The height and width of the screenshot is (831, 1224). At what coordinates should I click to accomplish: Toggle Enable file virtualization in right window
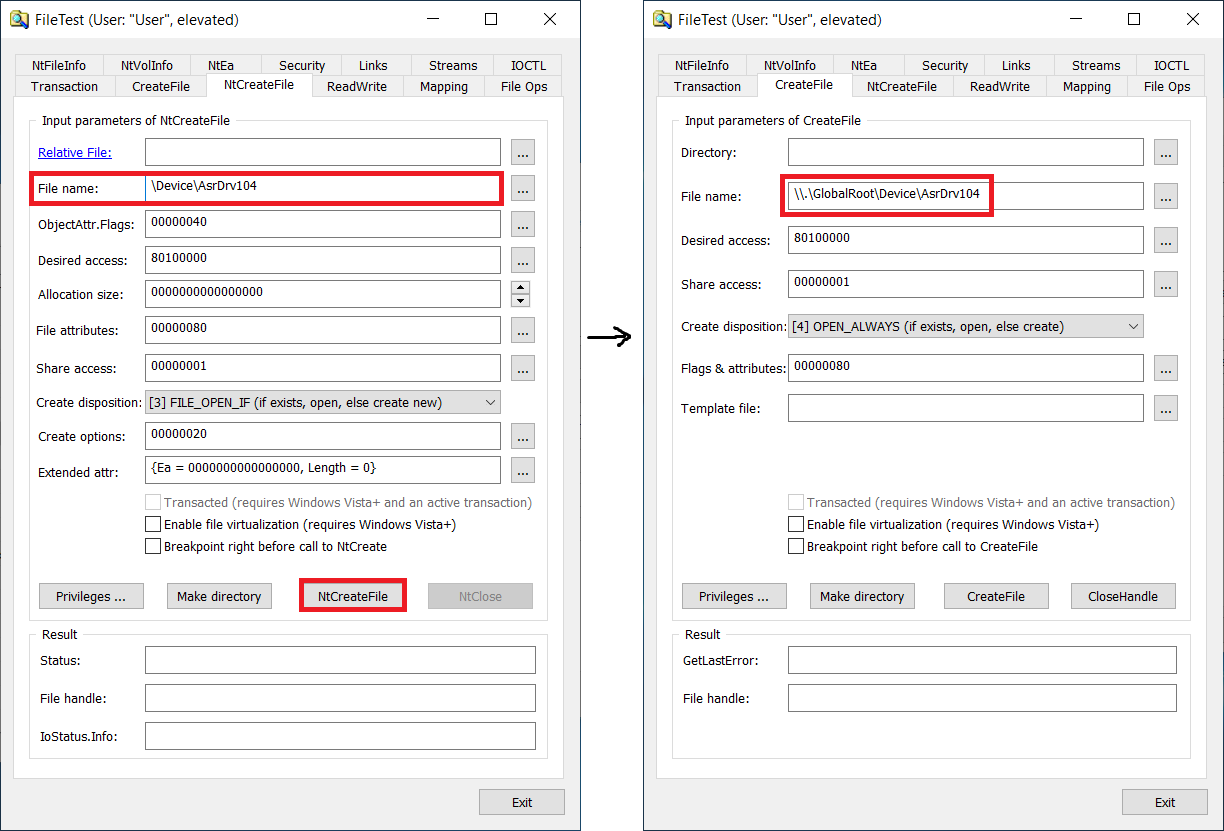click(796, 524)
